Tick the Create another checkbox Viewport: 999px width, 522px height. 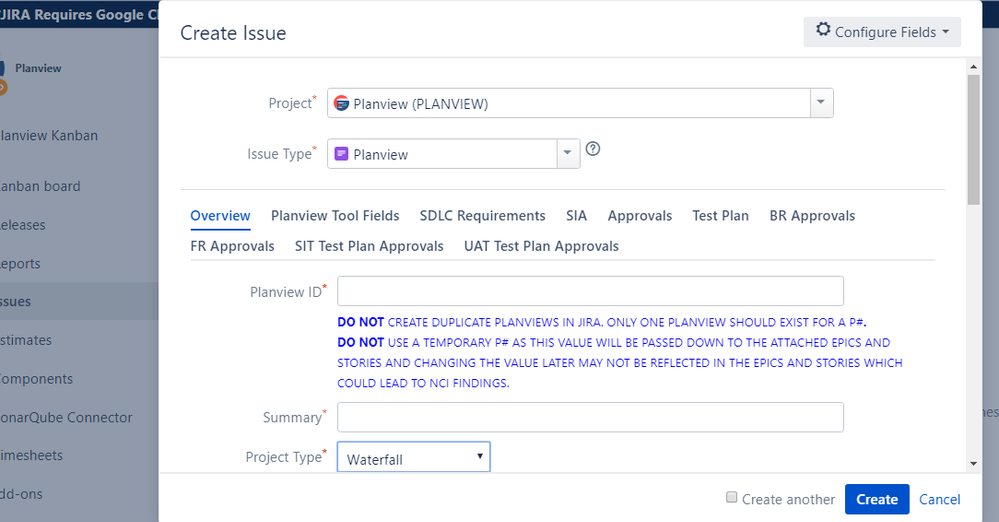[731, 497]
